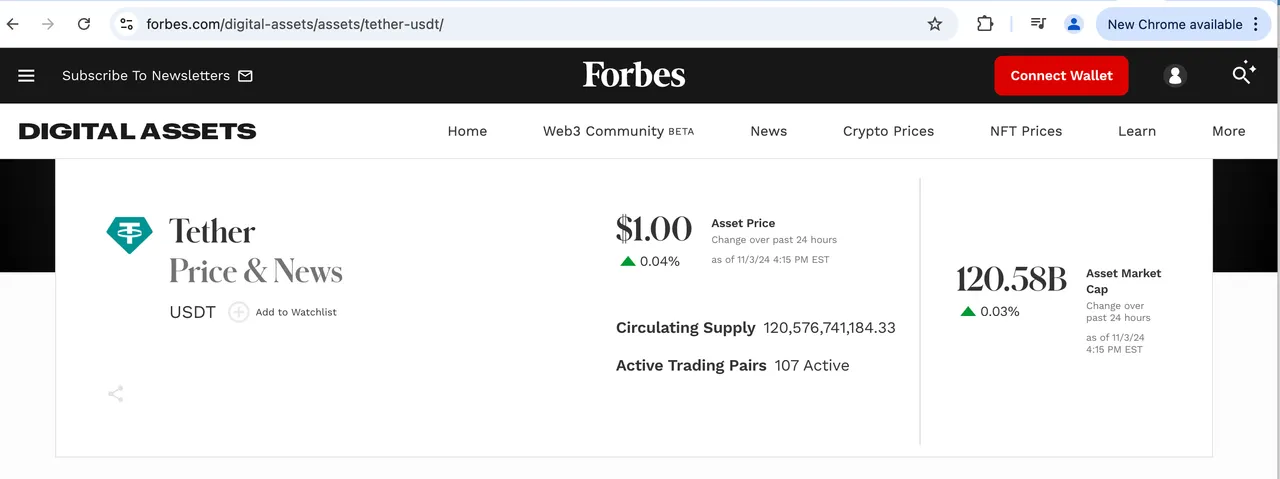Open Chrome three-dot options menu

[x=1257, y=24]
